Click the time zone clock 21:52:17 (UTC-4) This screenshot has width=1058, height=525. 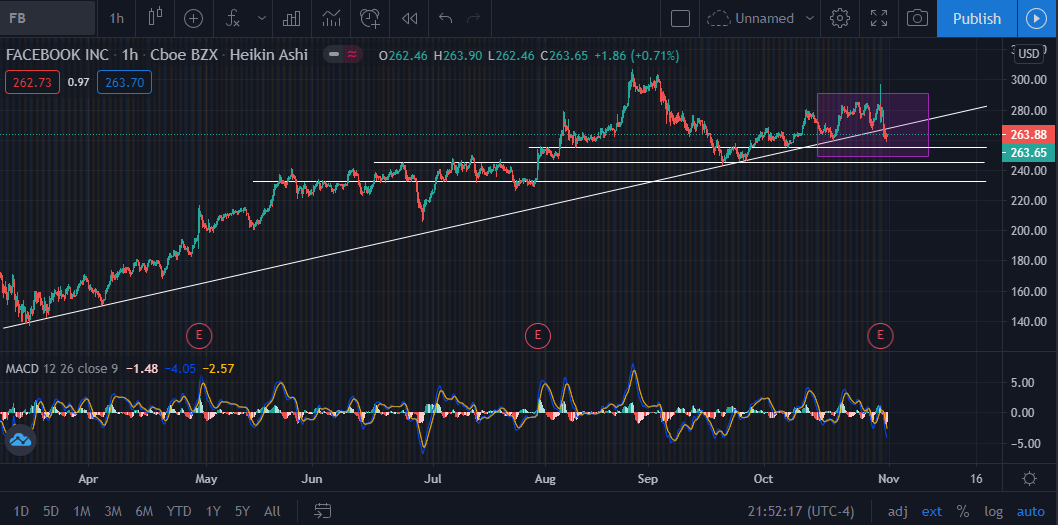point(801,511)
